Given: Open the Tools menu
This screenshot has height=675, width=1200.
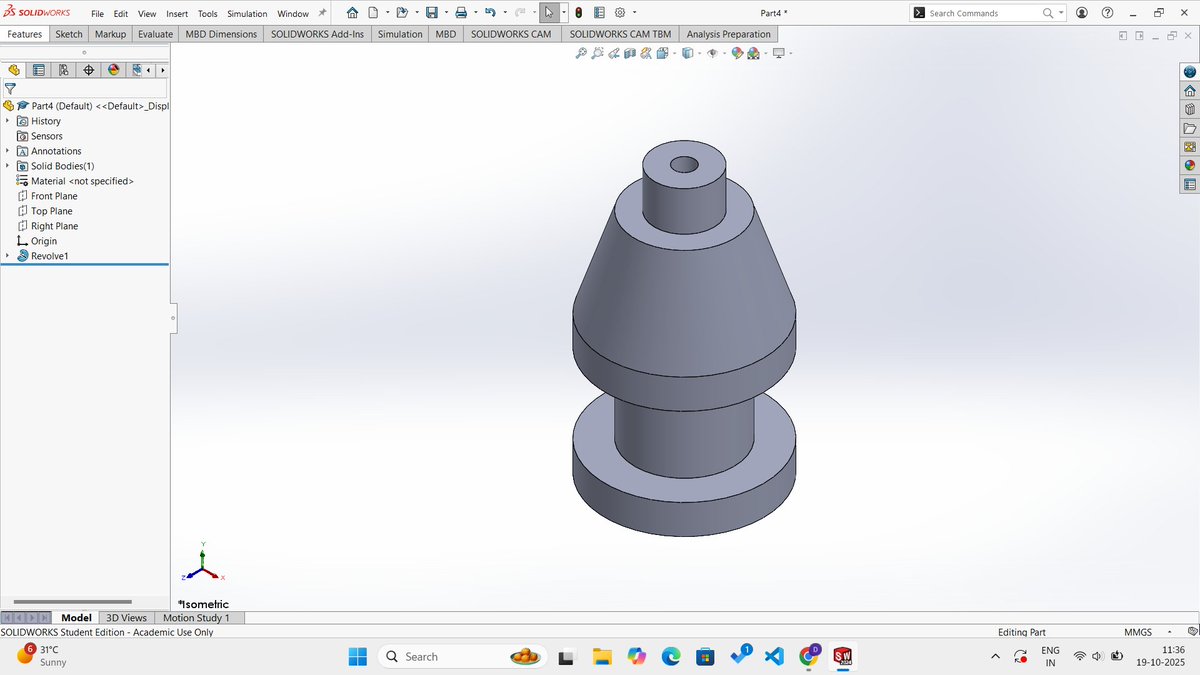Looking at the screenshot, I should pos(207,14).
